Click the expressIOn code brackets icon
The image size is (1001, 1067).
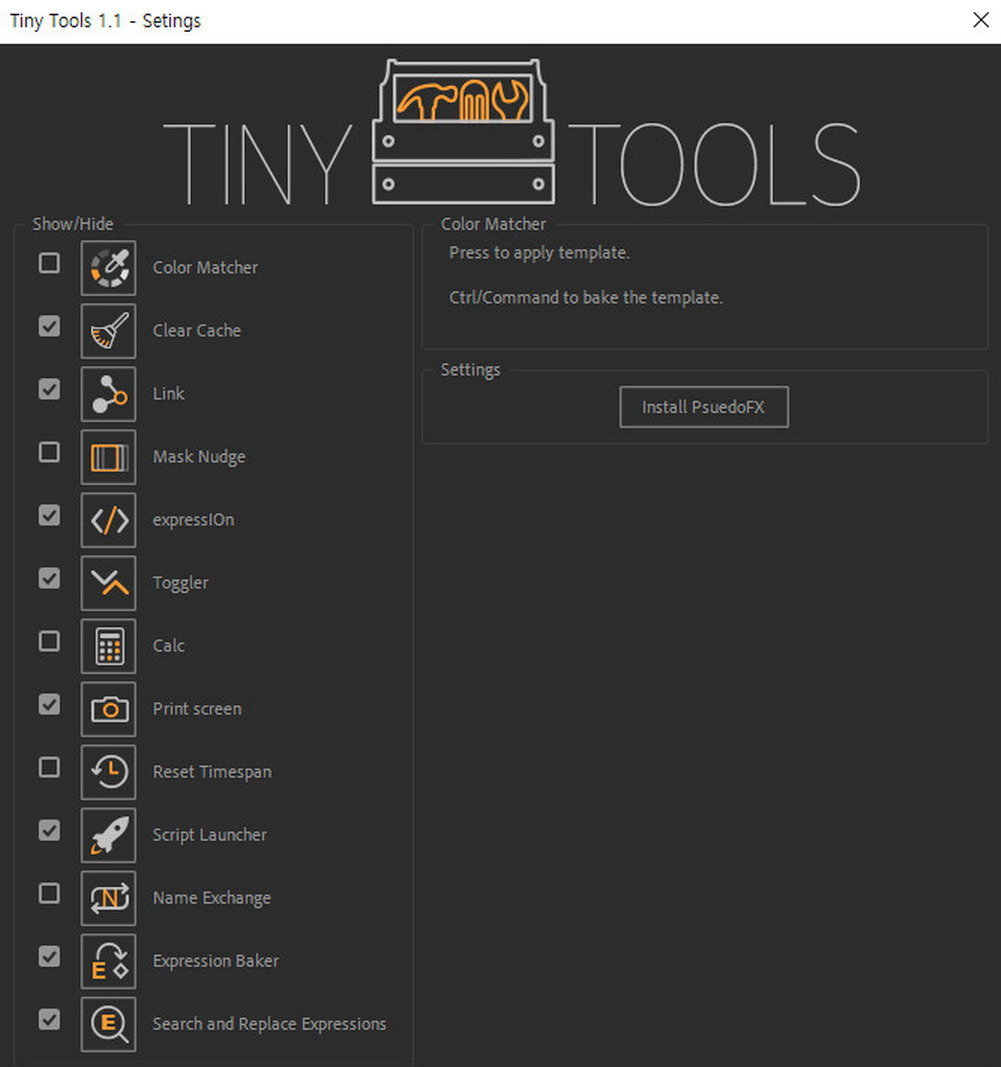[108, 520]
